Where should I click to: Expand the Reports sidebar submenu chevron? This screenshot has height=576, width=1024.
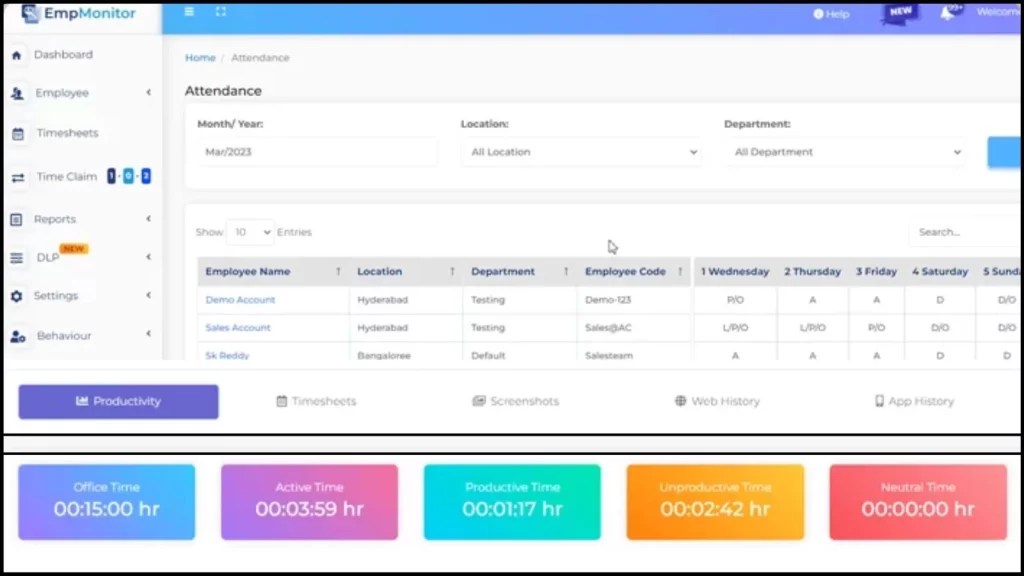tap(148, 219)
